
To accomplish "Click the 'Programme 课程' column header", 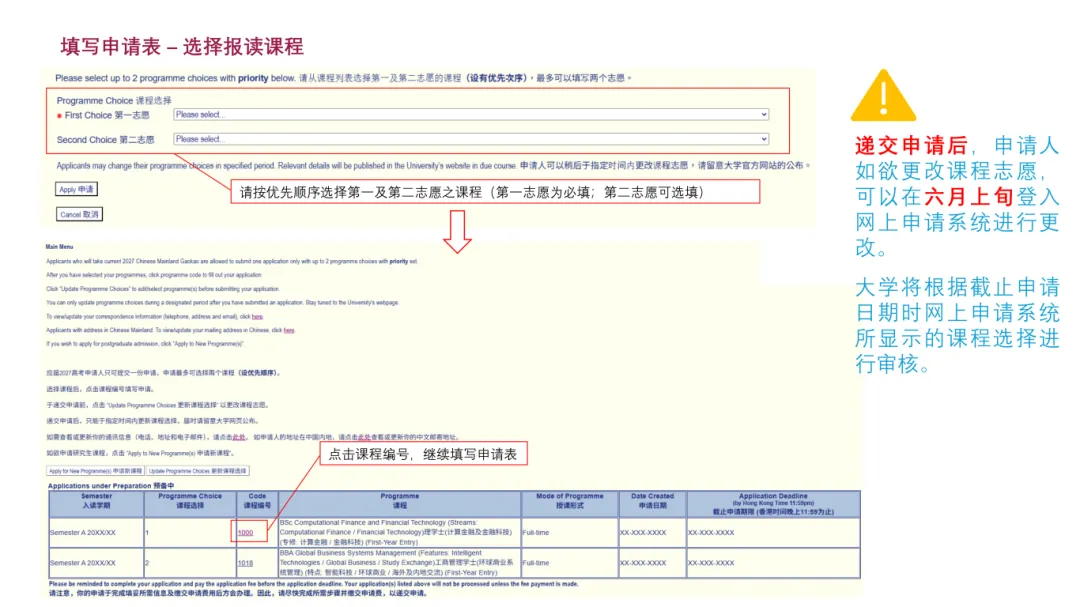I will point(399,504).
